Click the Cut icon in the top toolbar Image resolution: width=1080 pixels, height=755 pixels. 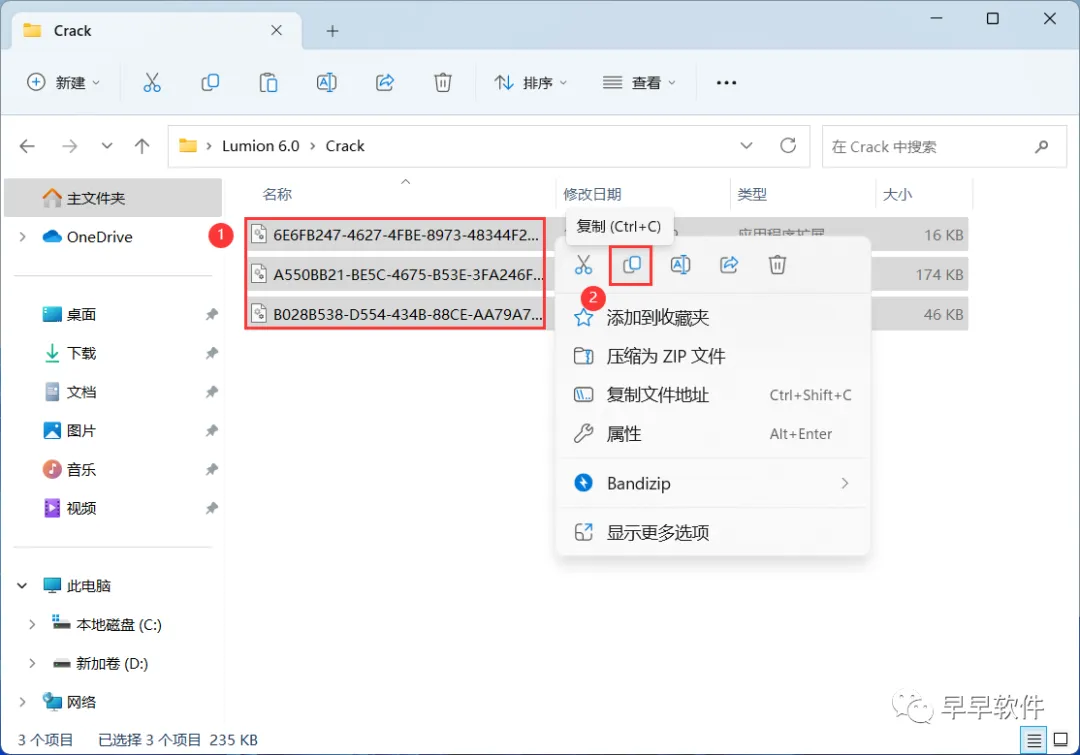coord(152,83)
